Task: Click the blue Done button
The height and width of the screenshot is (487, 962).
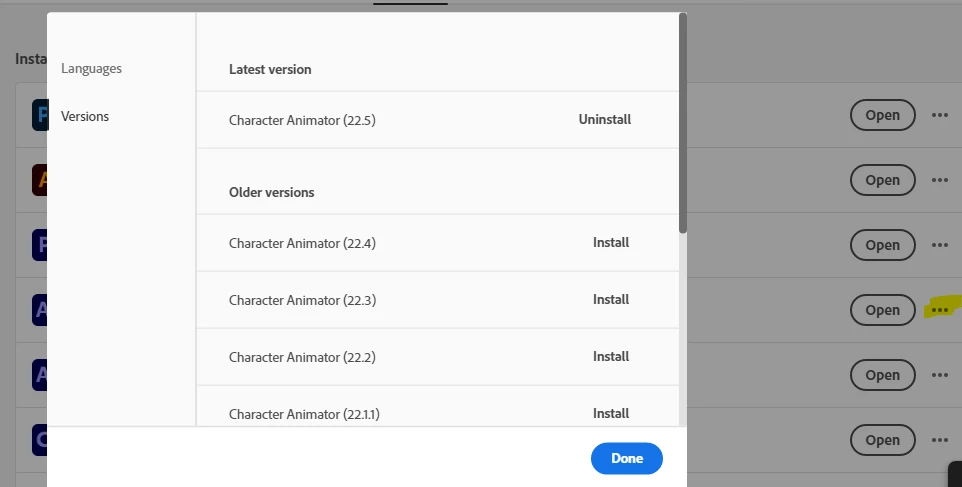Action: tap(626, 458)
